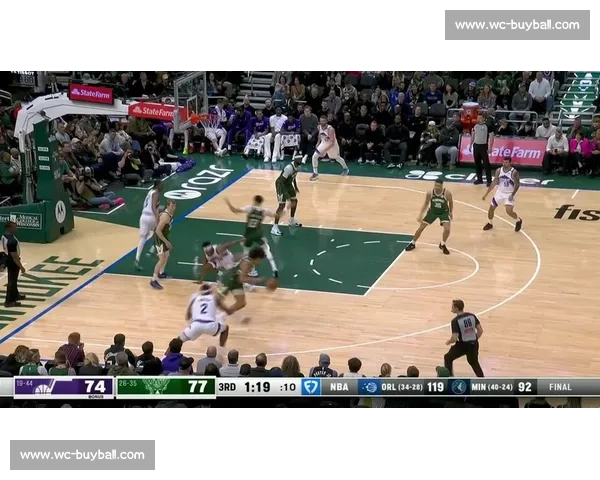The image size is (600, 480).
Task: Click the FanDuel shield logo in score bar
Action: (x=310, y=387)
